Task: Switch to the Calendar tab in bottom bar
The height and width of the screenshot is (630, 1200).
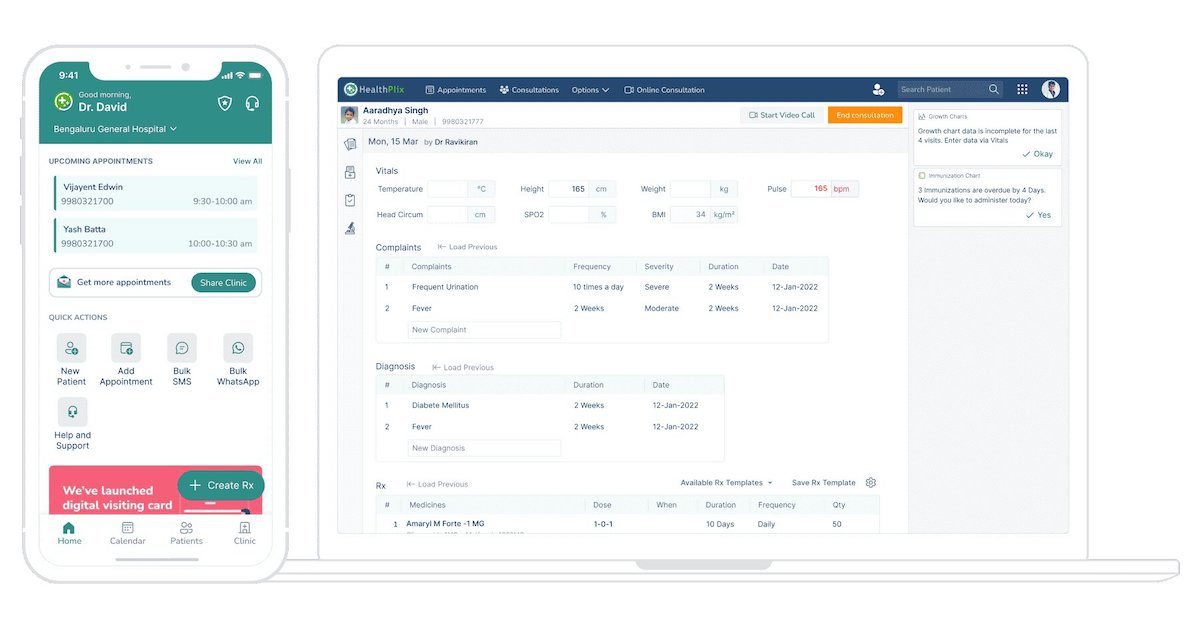Action: [127, 533]
